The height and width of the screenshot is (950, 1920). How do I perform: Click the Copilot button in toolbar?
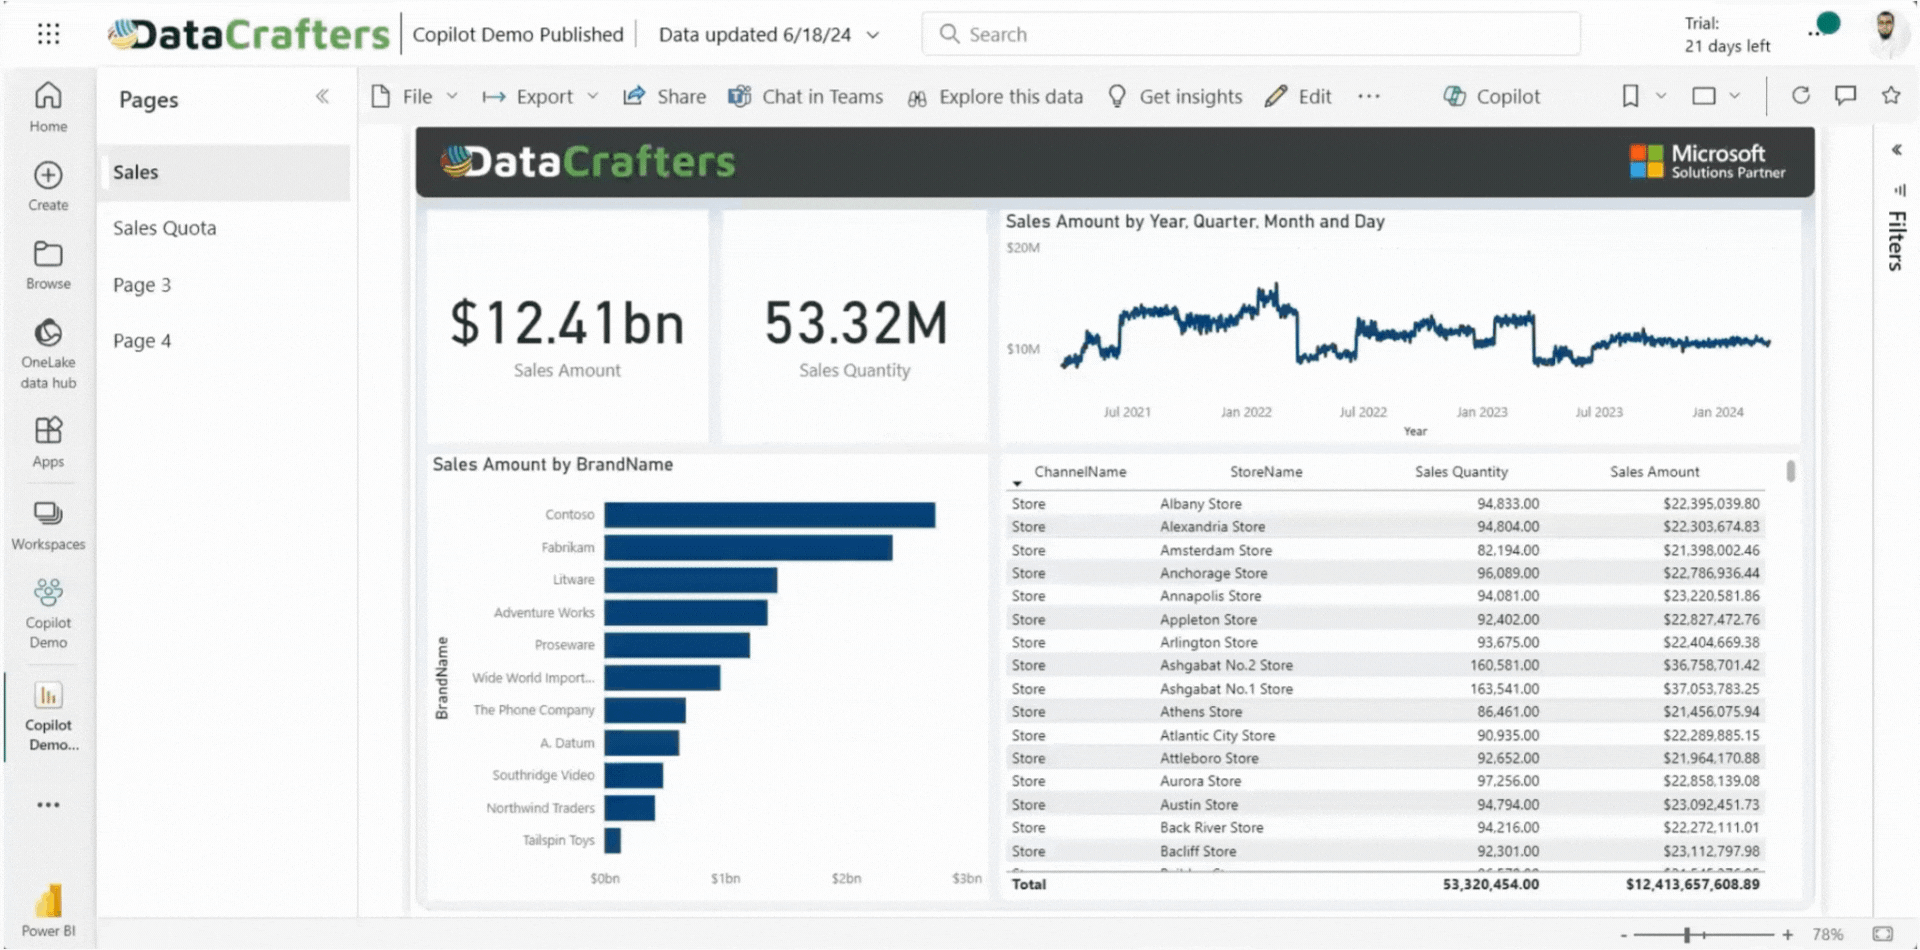tap(1491, 97)
